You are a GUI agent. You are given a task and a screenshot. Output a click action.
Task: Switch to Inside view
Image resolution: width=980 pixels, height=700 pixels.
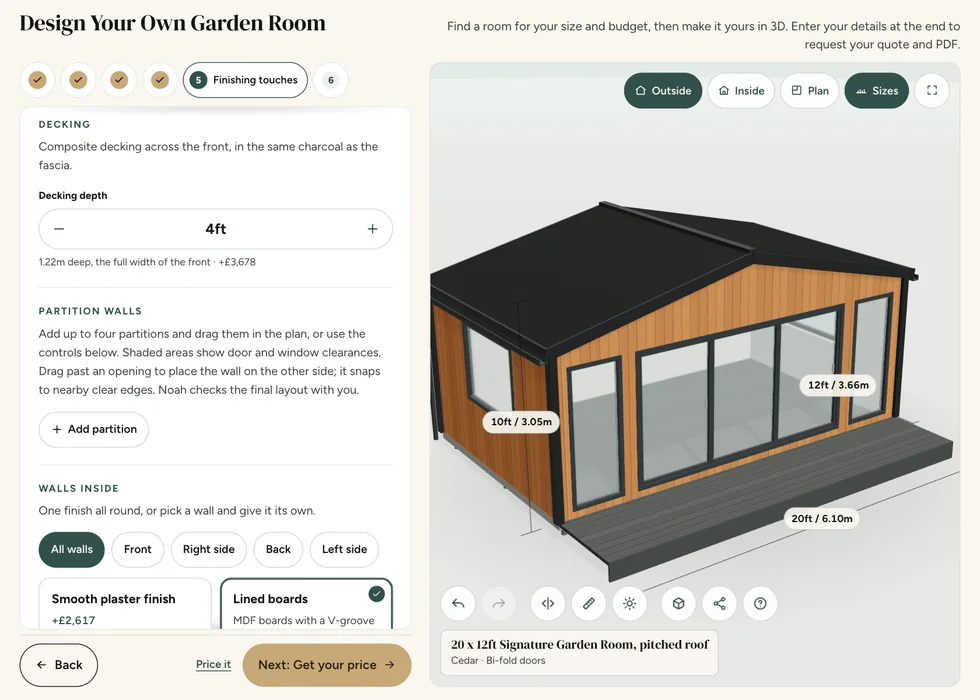(741, 91)
